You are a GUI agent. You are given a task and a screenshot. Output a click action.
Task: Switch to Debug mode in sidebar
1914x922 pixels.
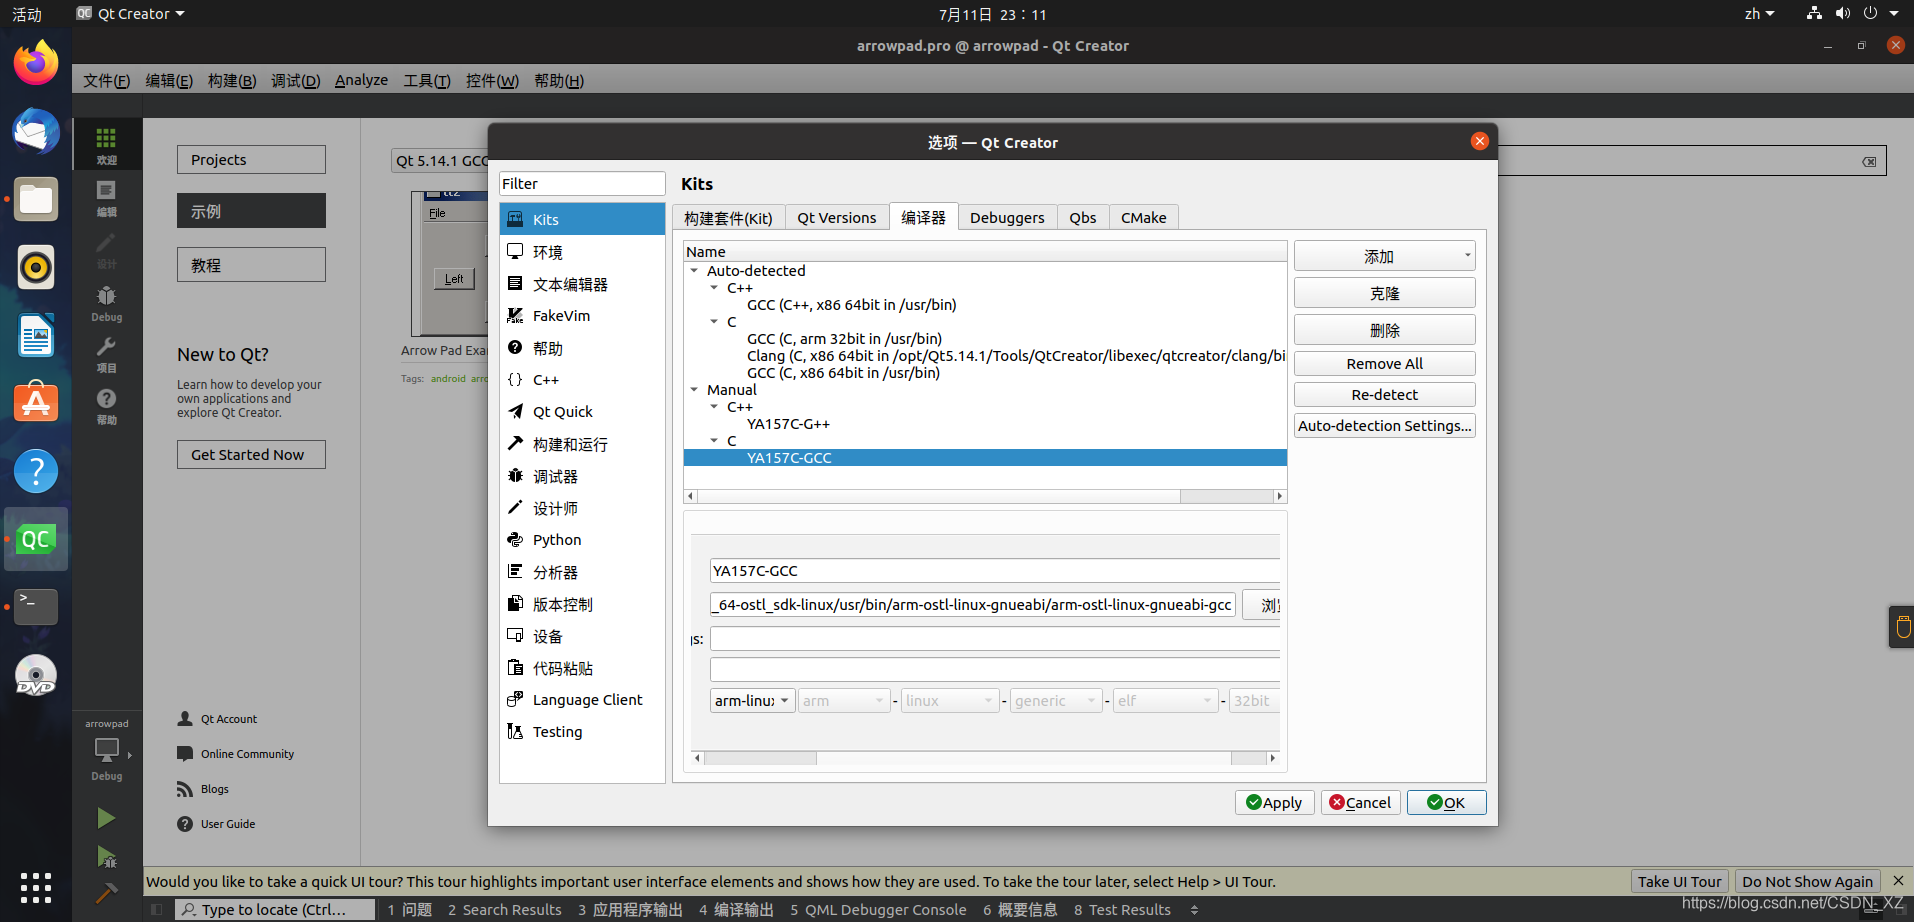tap(106, 304)
